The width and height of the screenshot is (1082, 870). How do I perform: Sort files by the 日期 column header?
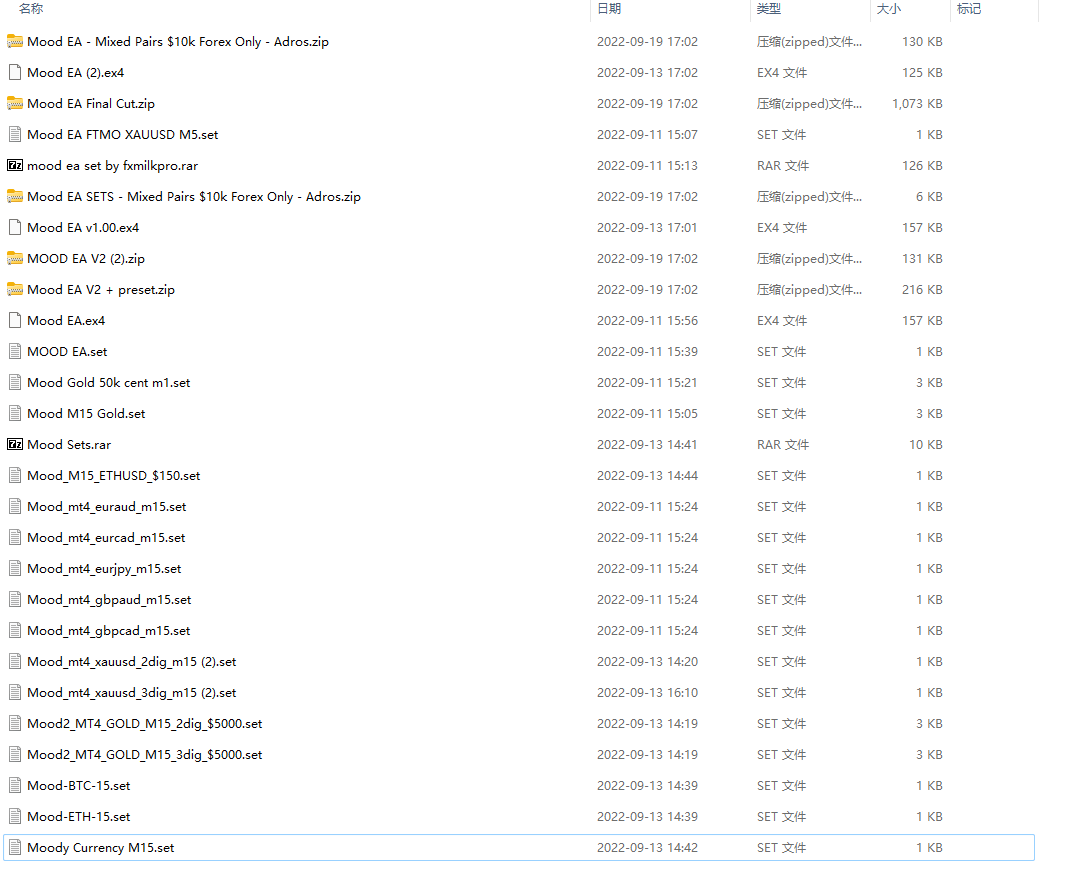coord(609,9)
